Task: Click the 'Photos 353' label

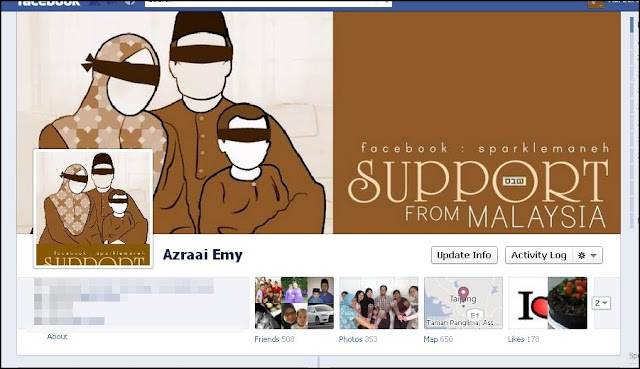Action: (x=358, y=339)
